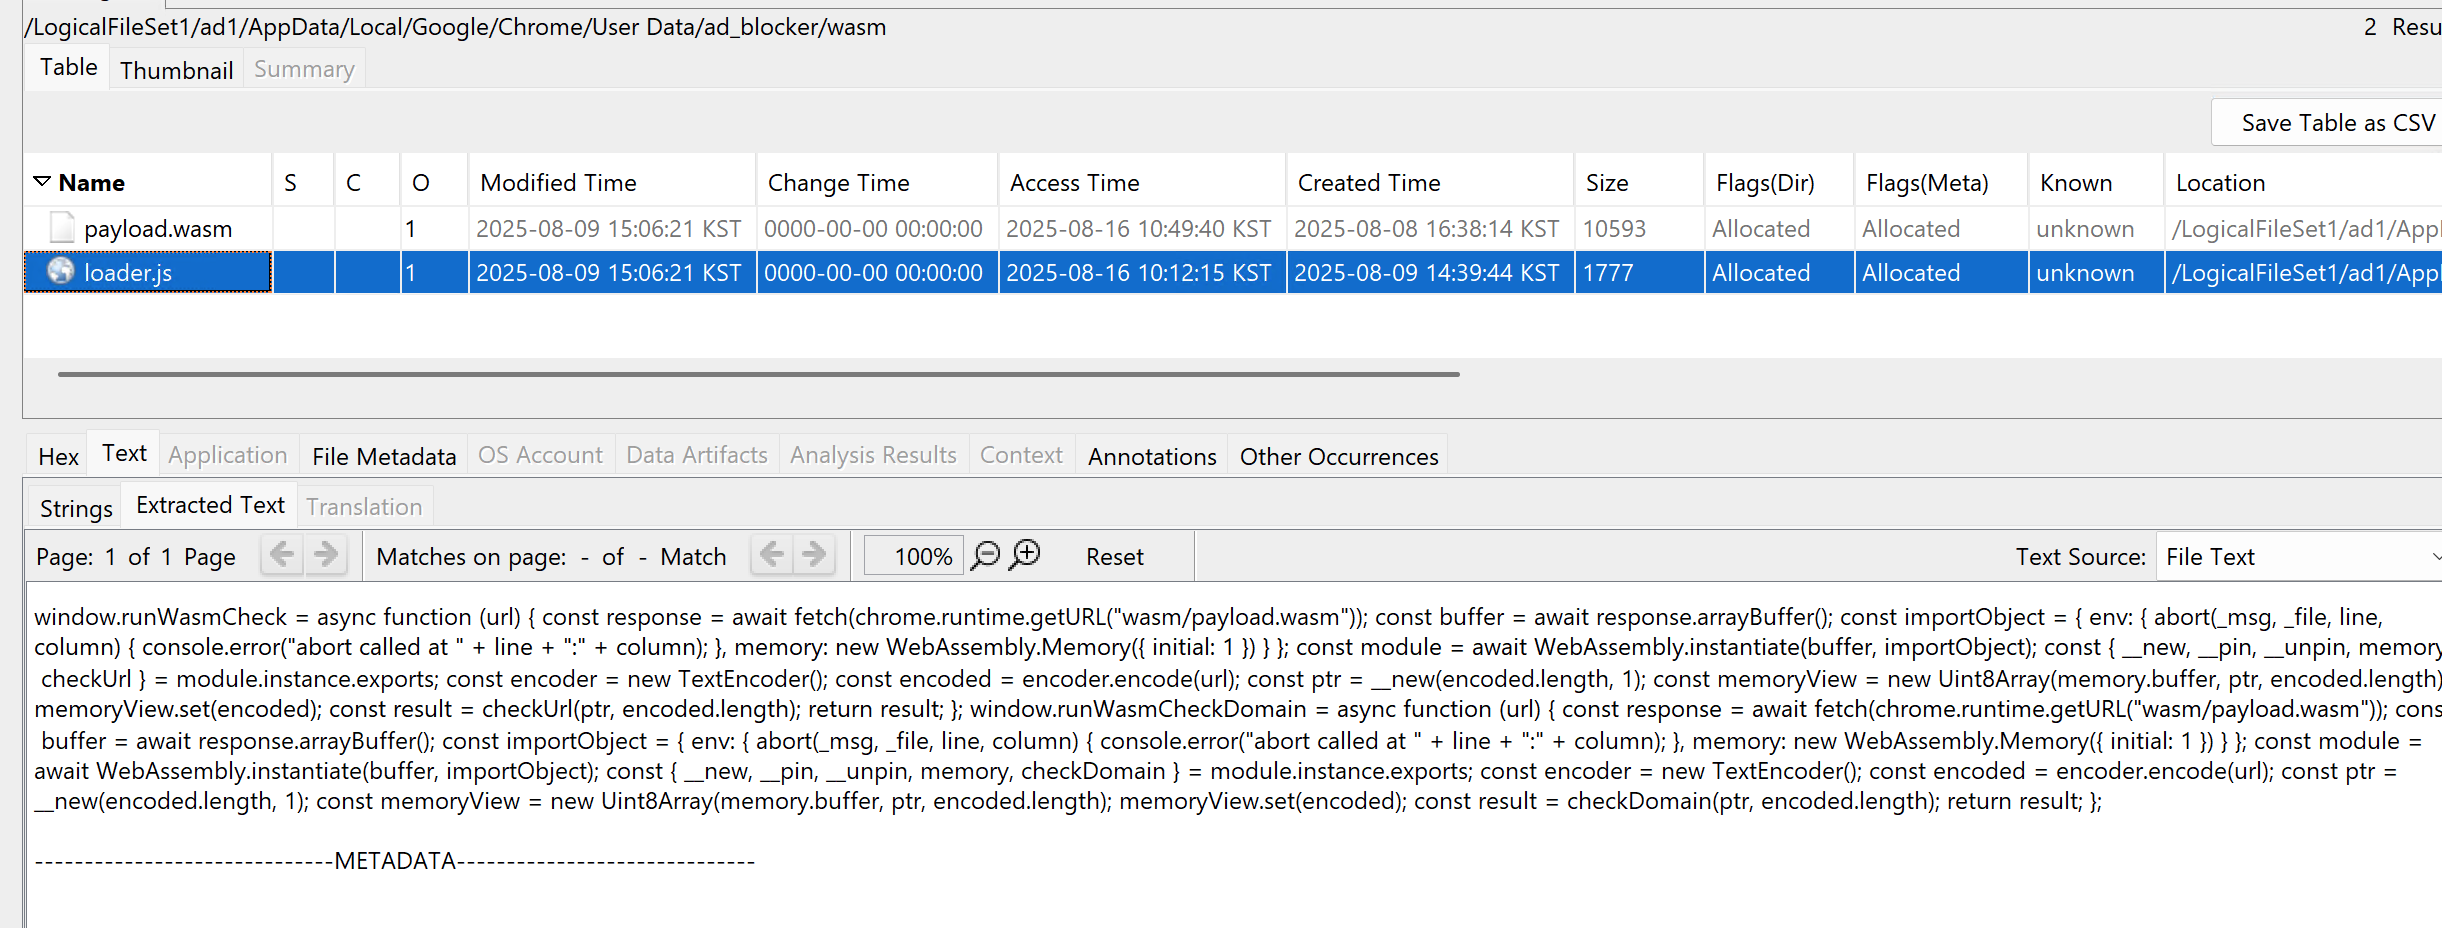
Task: Switch to the Strings sub-tab
Action: coord(76,509)
